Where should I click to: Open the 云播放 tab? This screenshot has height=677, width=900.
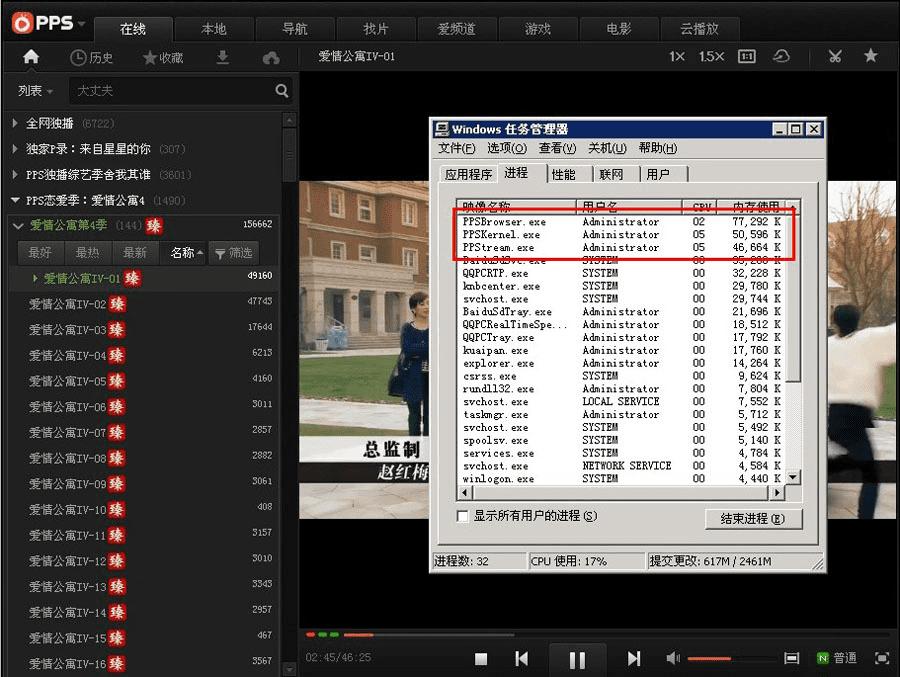point(700,29)
